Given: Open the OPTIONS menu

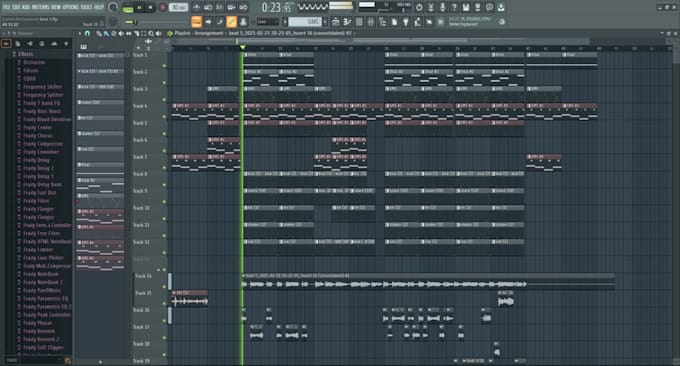Looking at the screenshot, I should (x=71, y=7).
